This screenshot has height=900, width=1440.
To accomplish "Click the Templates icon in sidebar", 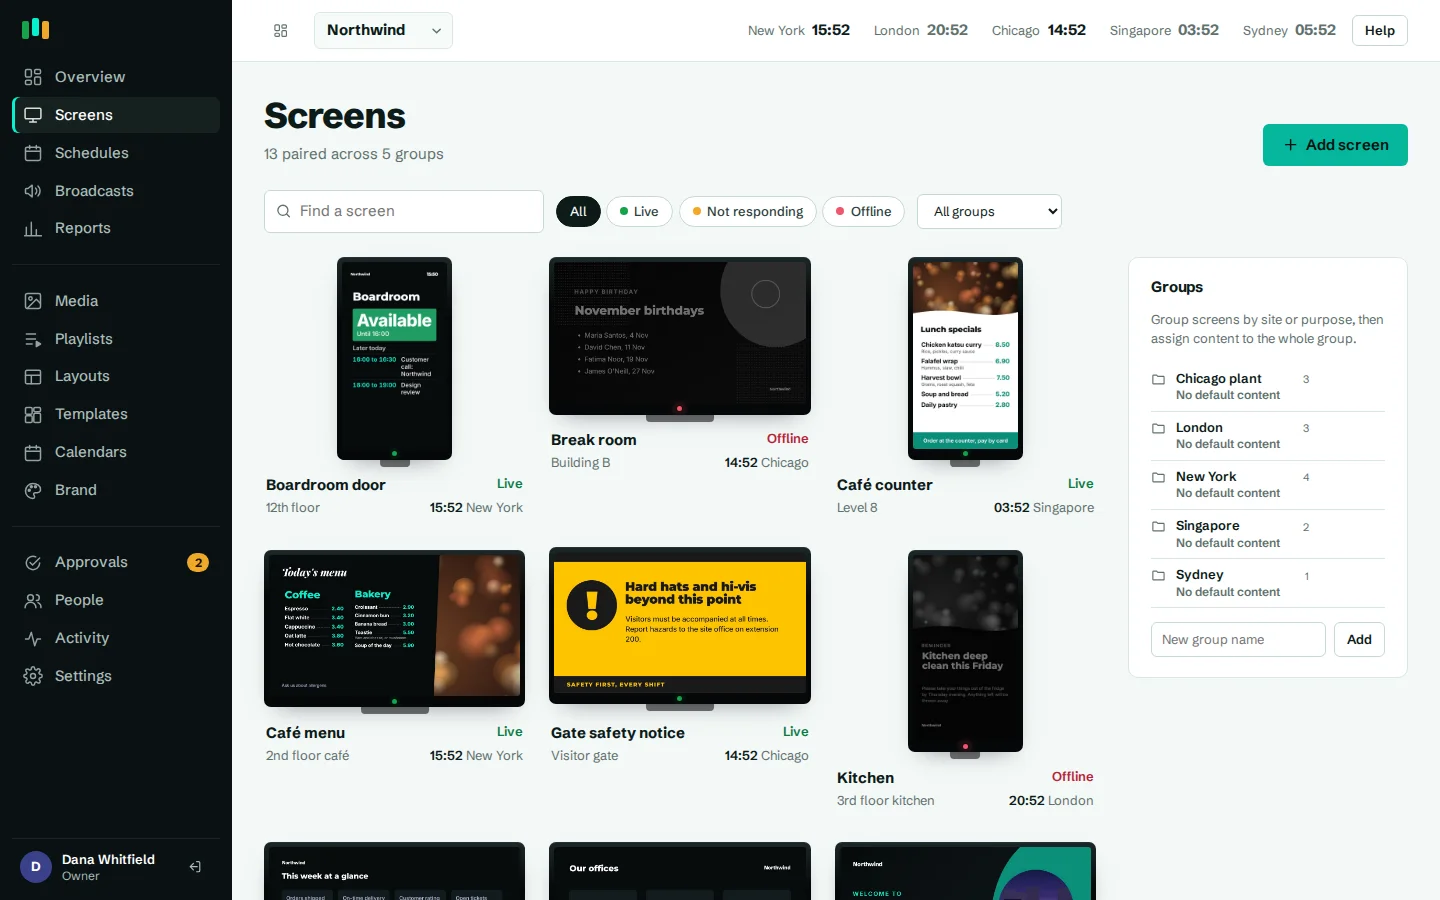I will (33, 414).
